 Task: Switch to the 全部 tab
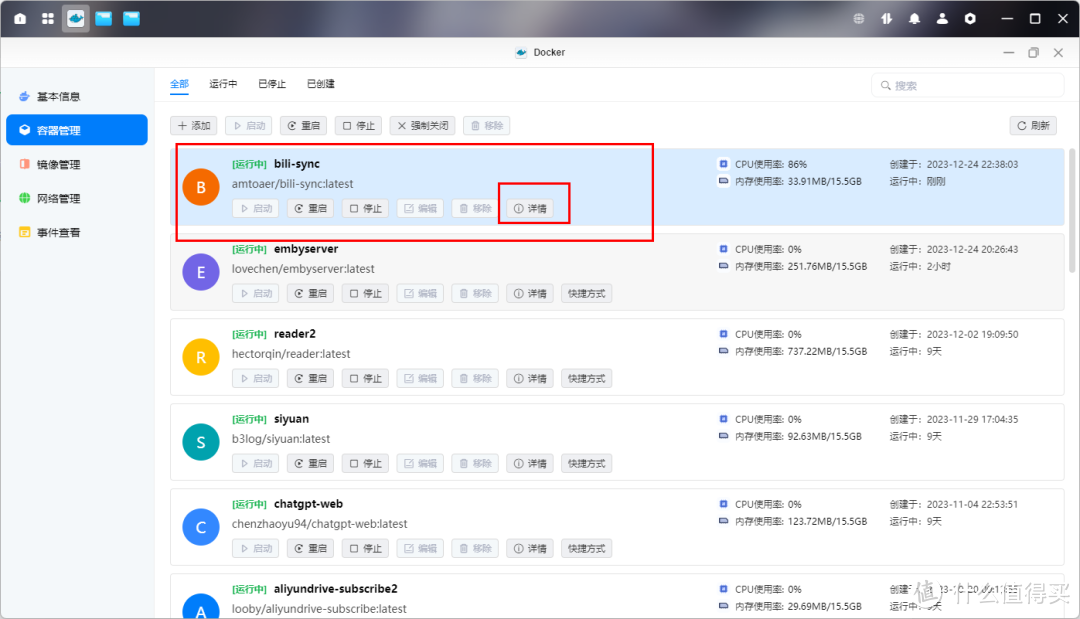[x=179, y=83]
